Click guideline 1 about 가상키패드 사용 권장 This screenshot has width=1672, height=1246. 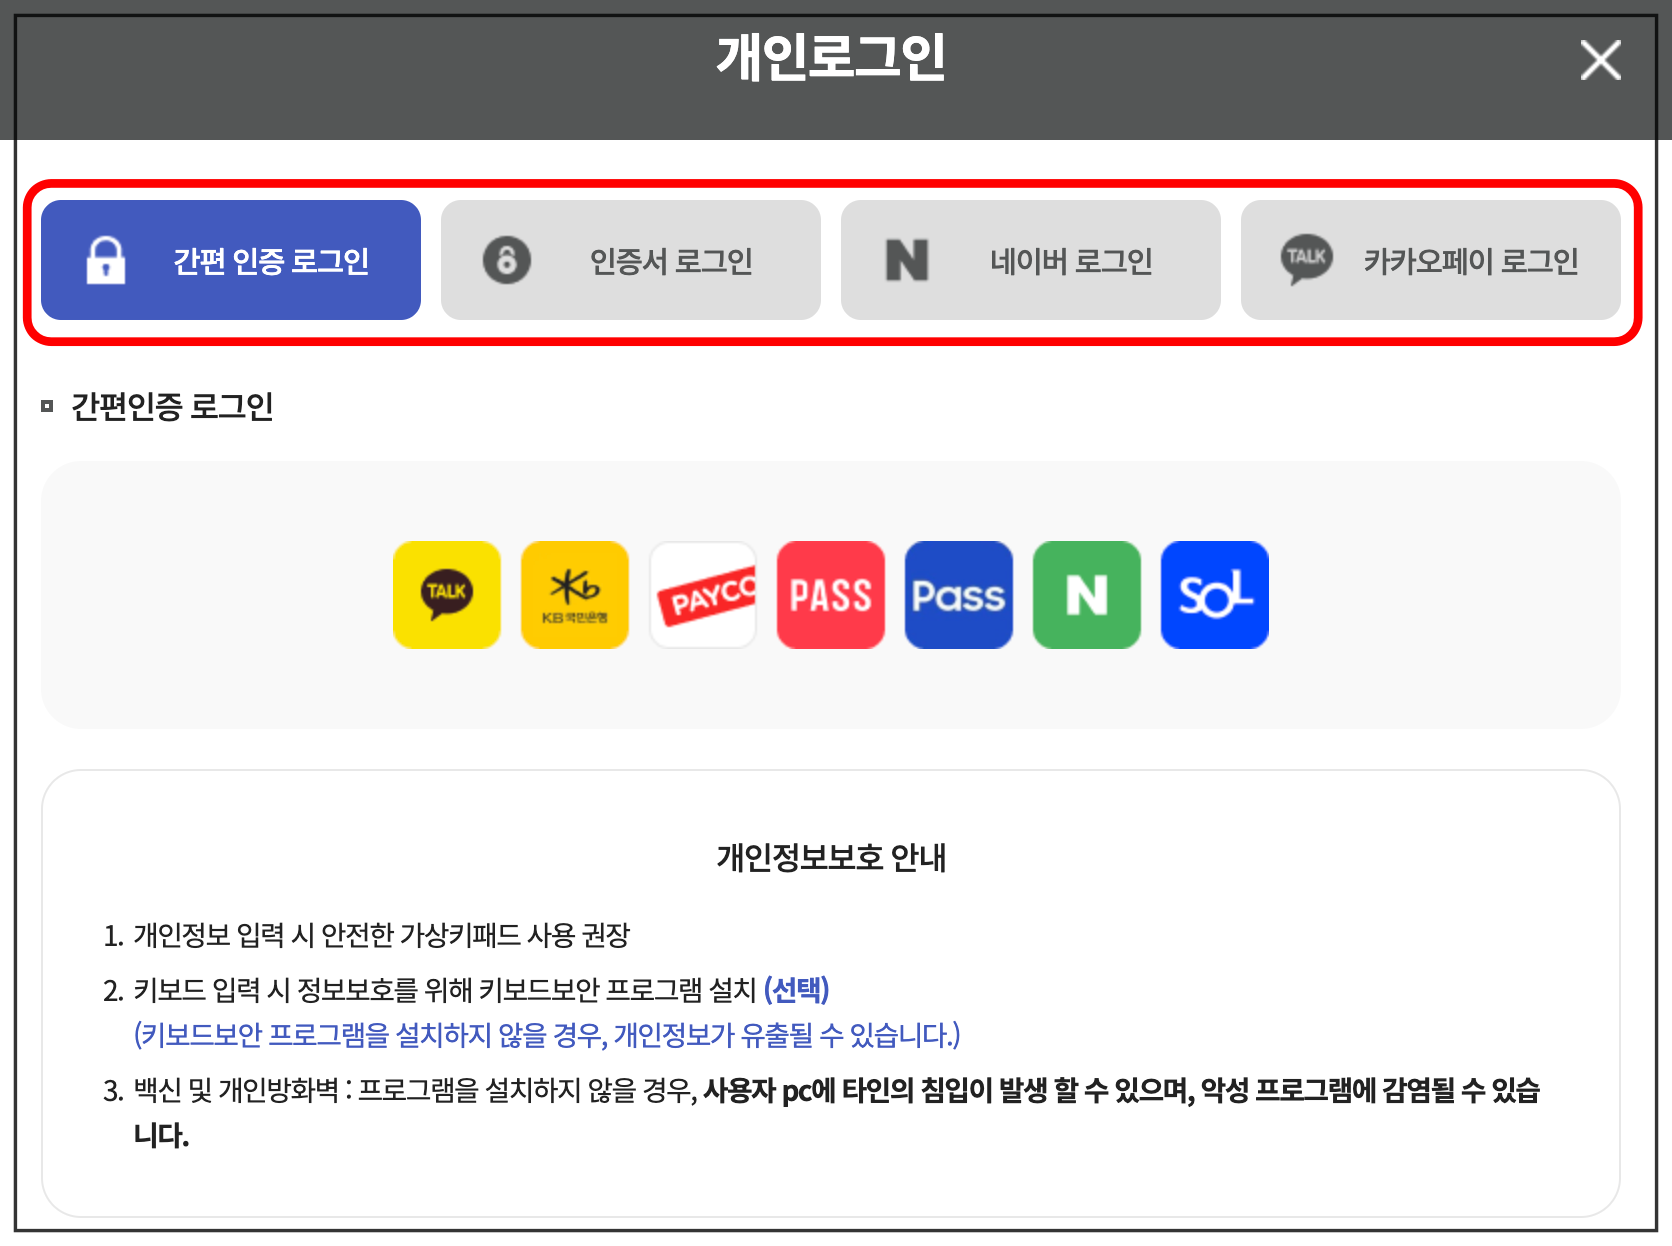367,935
